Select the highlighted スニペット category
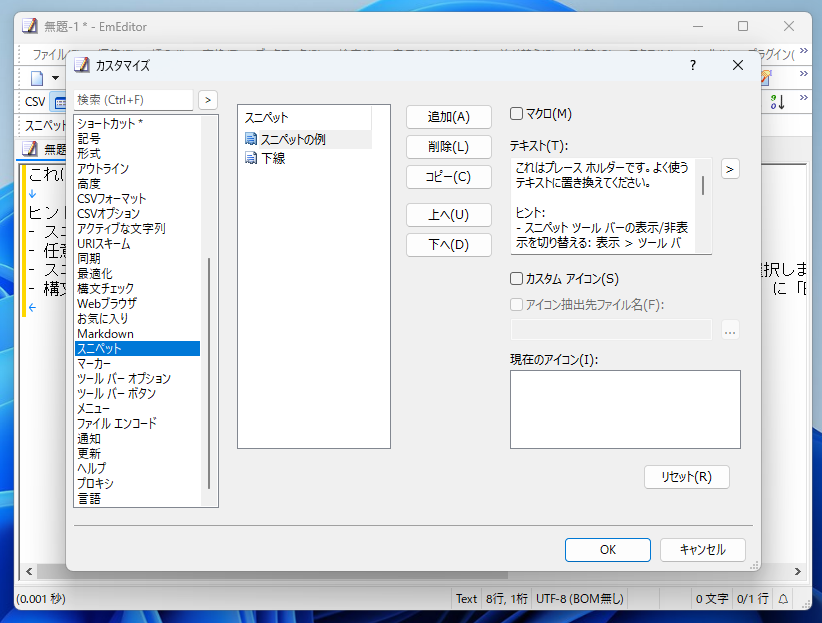Image resolution: width=822 pixels, height=623 pixels. point(137,348)
